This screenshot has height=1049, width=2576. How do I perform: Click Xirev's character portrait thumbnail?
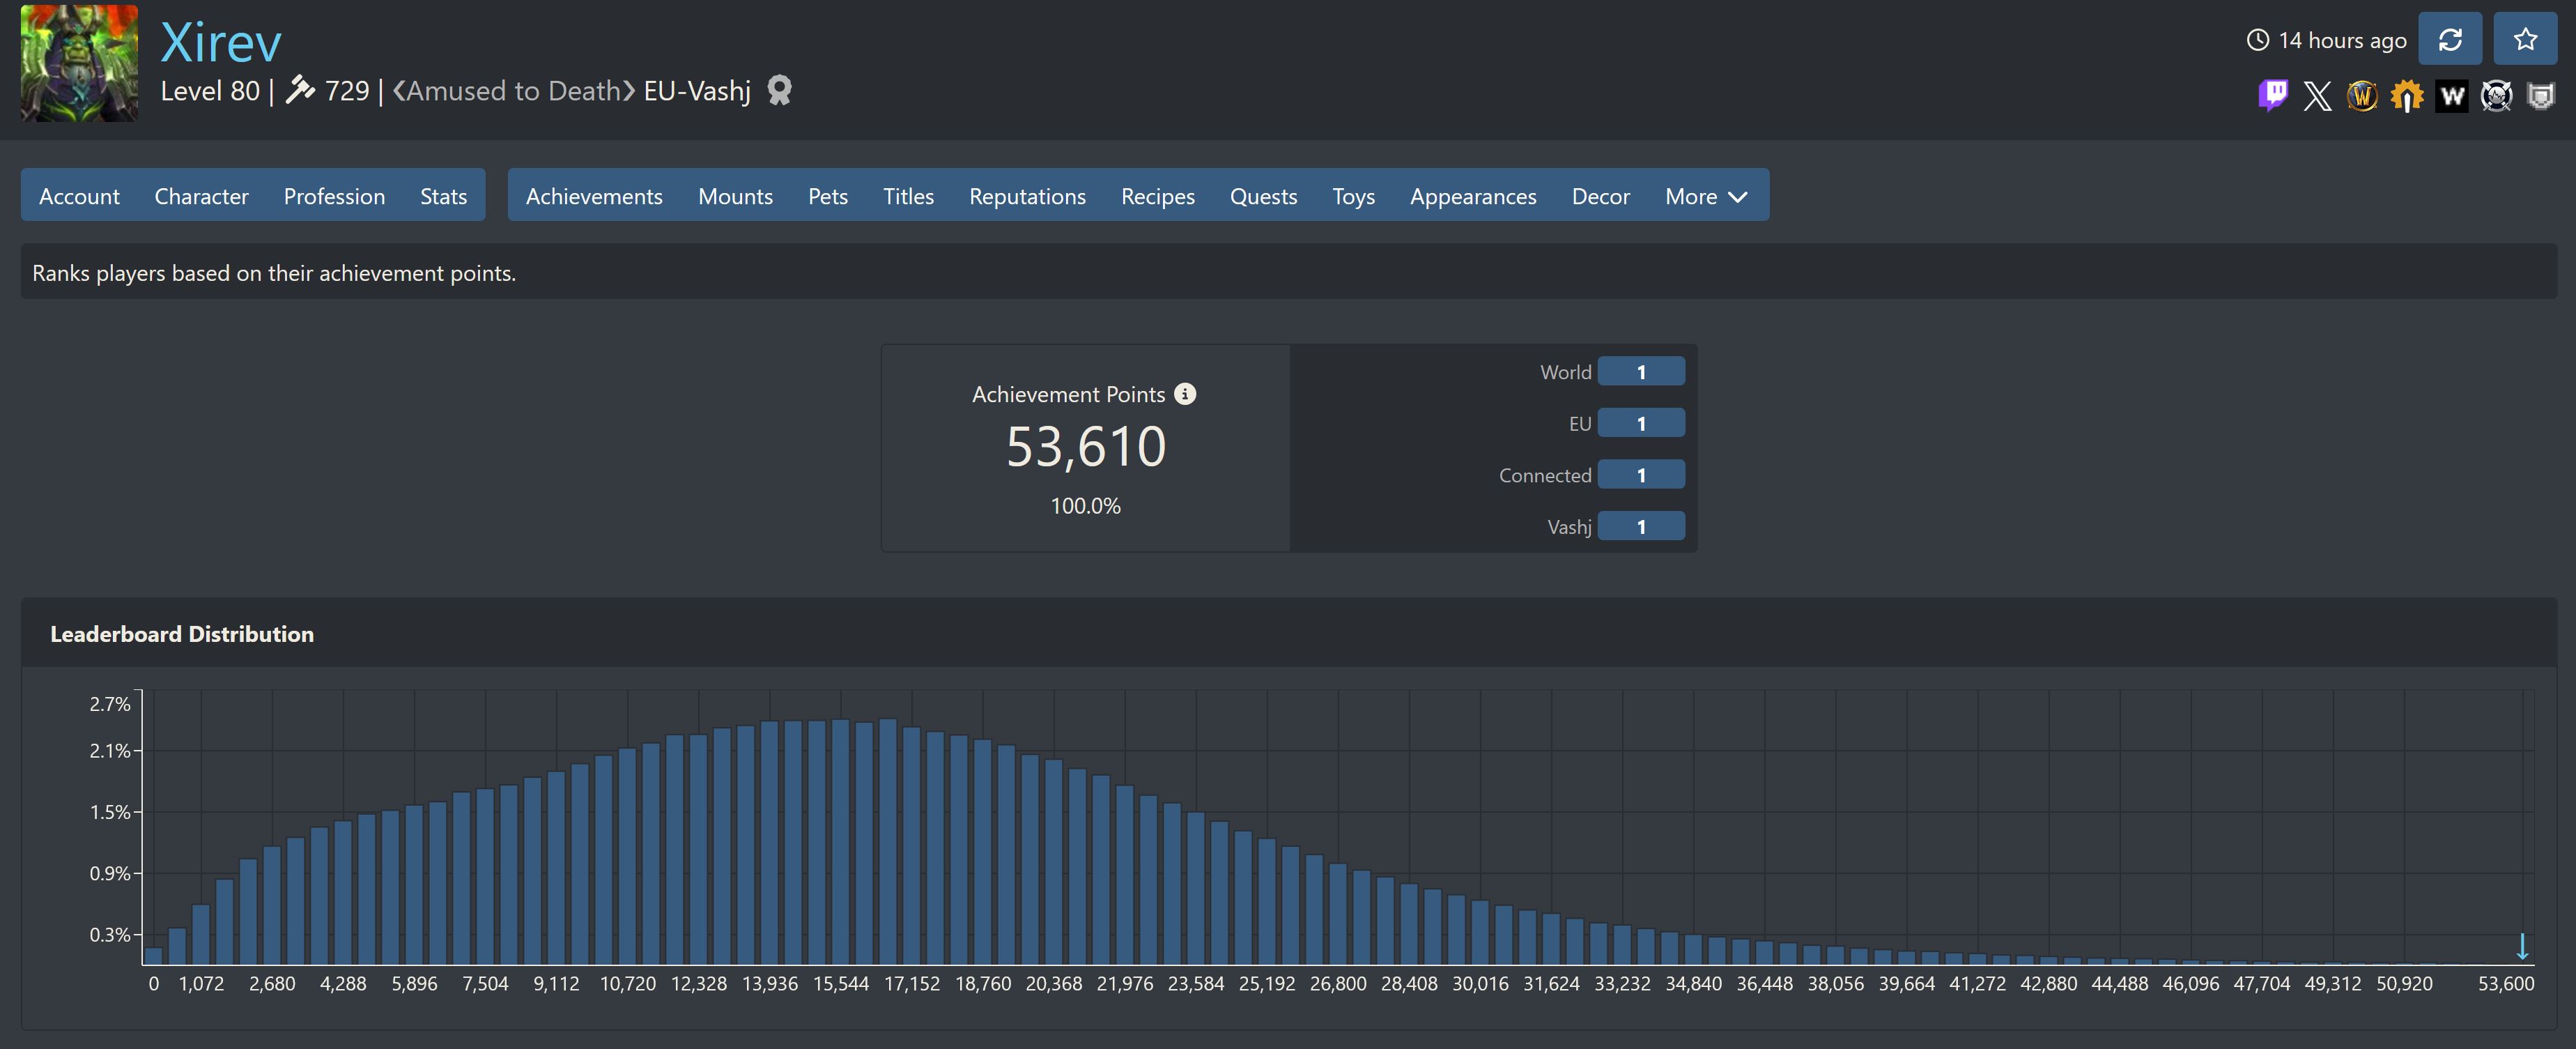79,63
